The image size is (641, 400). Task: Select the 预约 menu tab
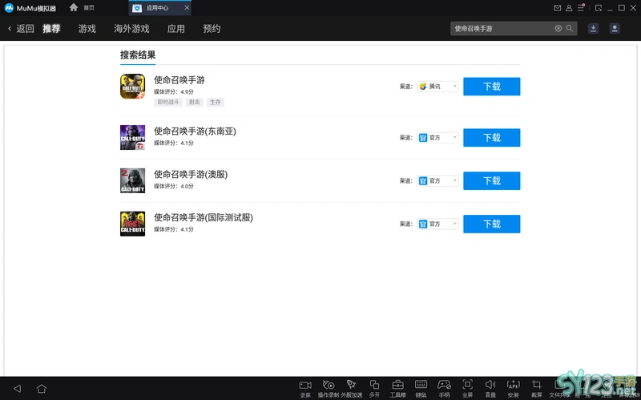point(212,29)
